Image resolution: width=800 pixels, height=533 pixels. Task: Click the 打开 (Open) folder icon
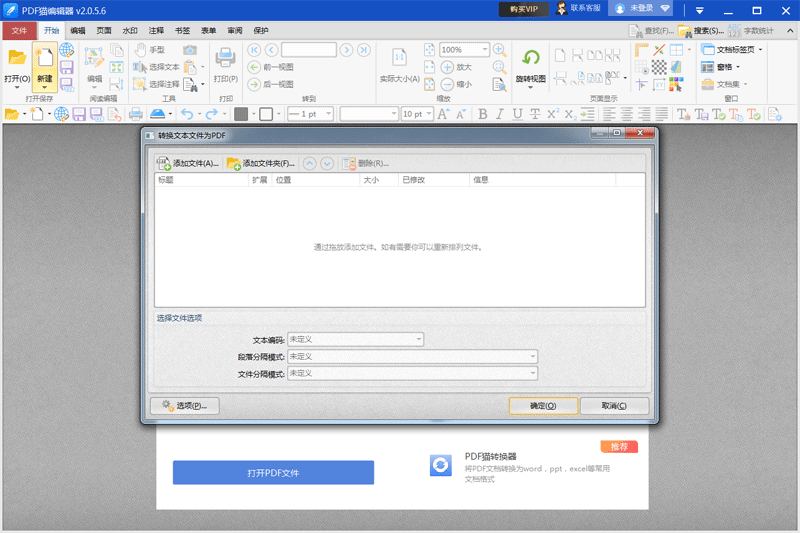pos(17,59)
